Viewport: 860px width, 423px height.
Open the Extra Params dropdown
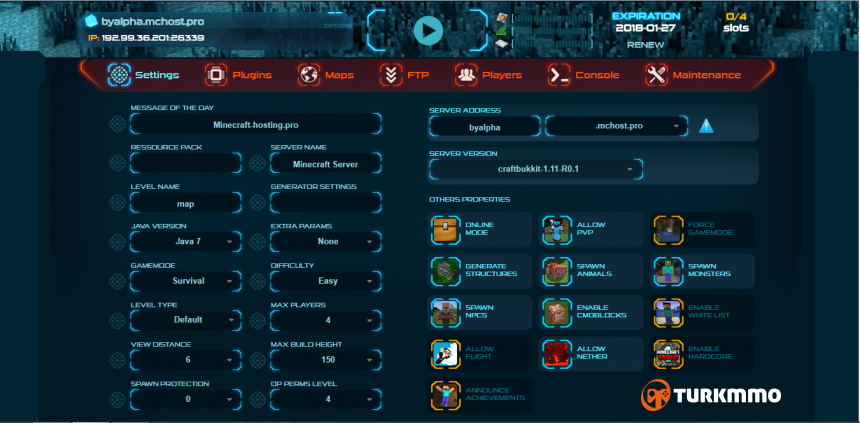(x=326, y=241)
